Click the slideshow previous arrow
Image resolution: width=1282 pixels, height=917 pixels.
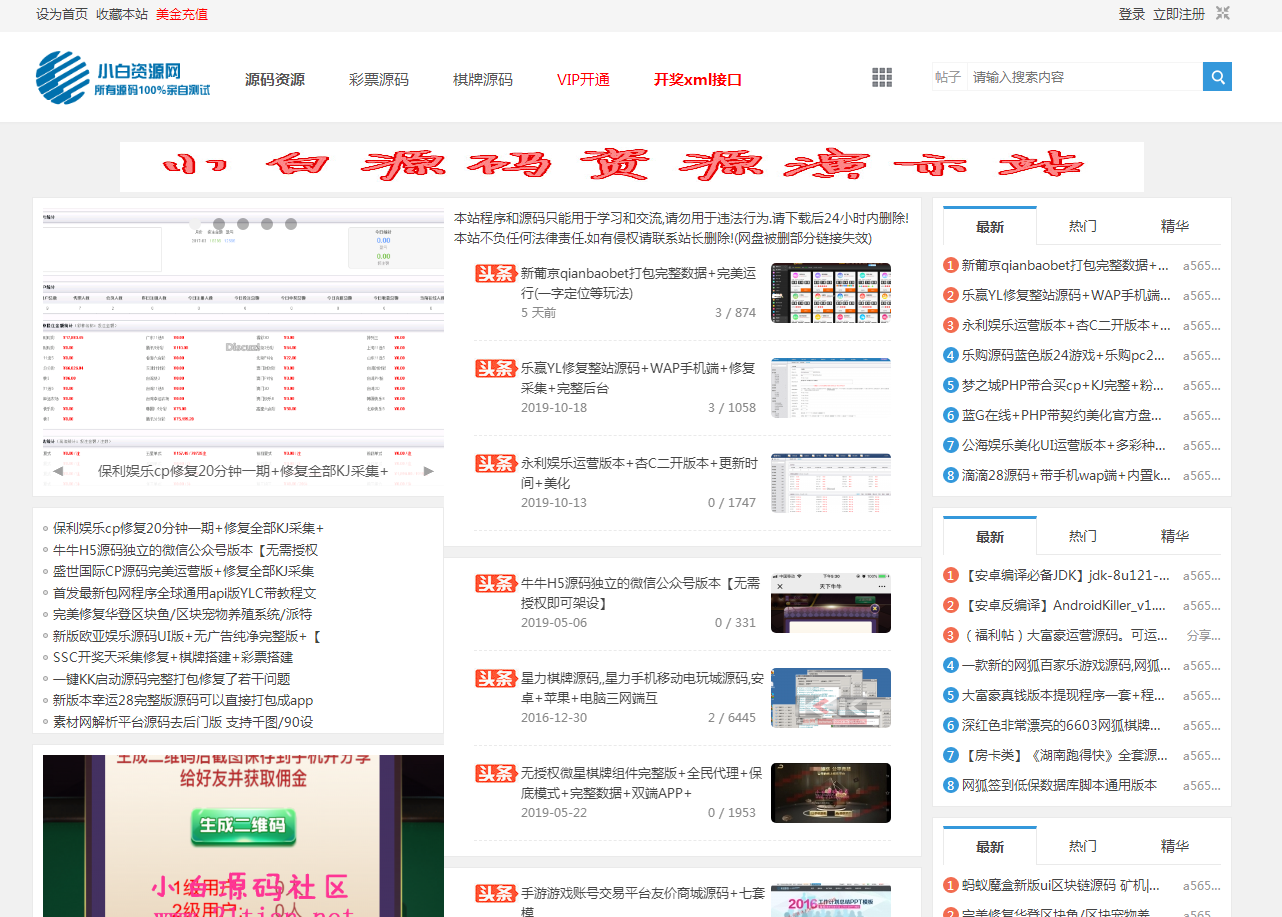pyautogui.click(x=59, y=471)
